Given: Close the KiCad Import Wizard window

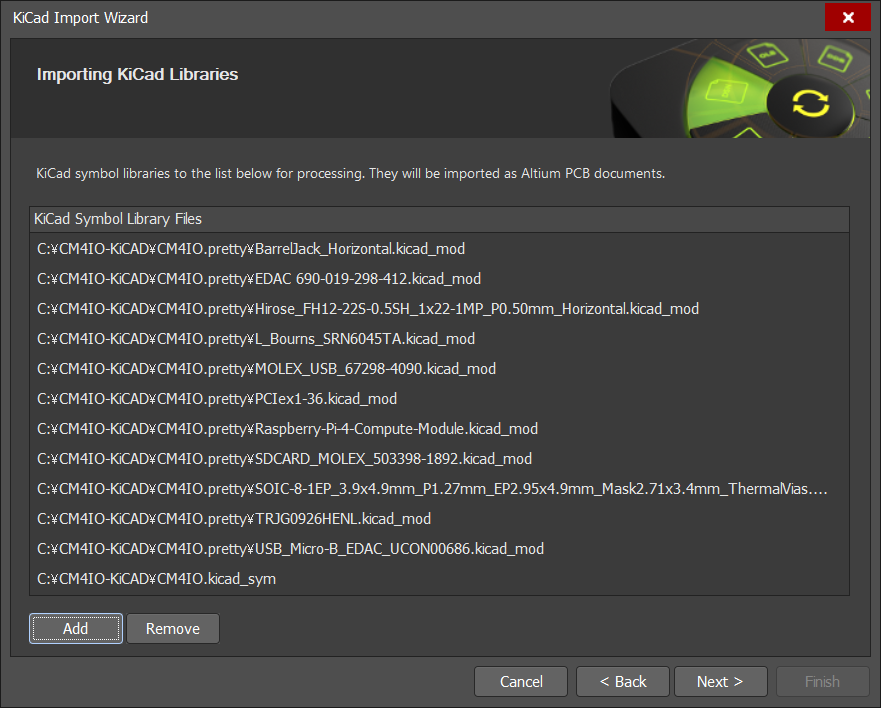Looking at the screenshot, I should coord(848,17).
